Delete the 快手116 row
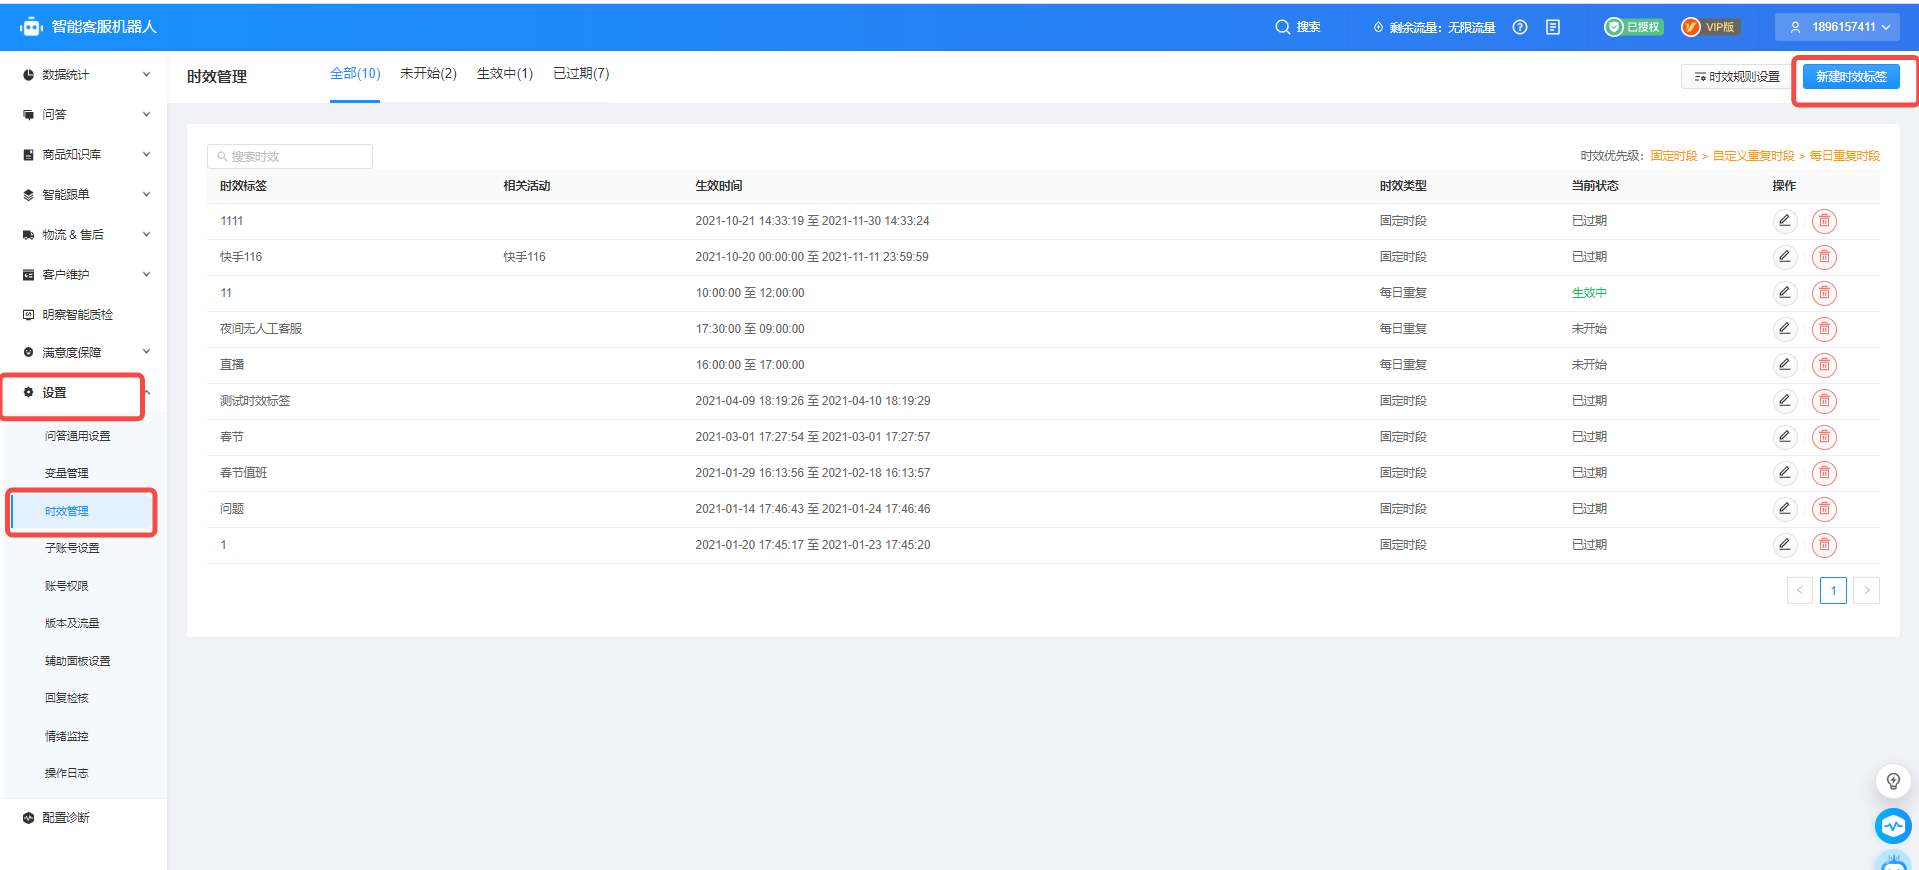Image resolution: width=1919 pixels, height=870 pixels. pos(1824,257)
